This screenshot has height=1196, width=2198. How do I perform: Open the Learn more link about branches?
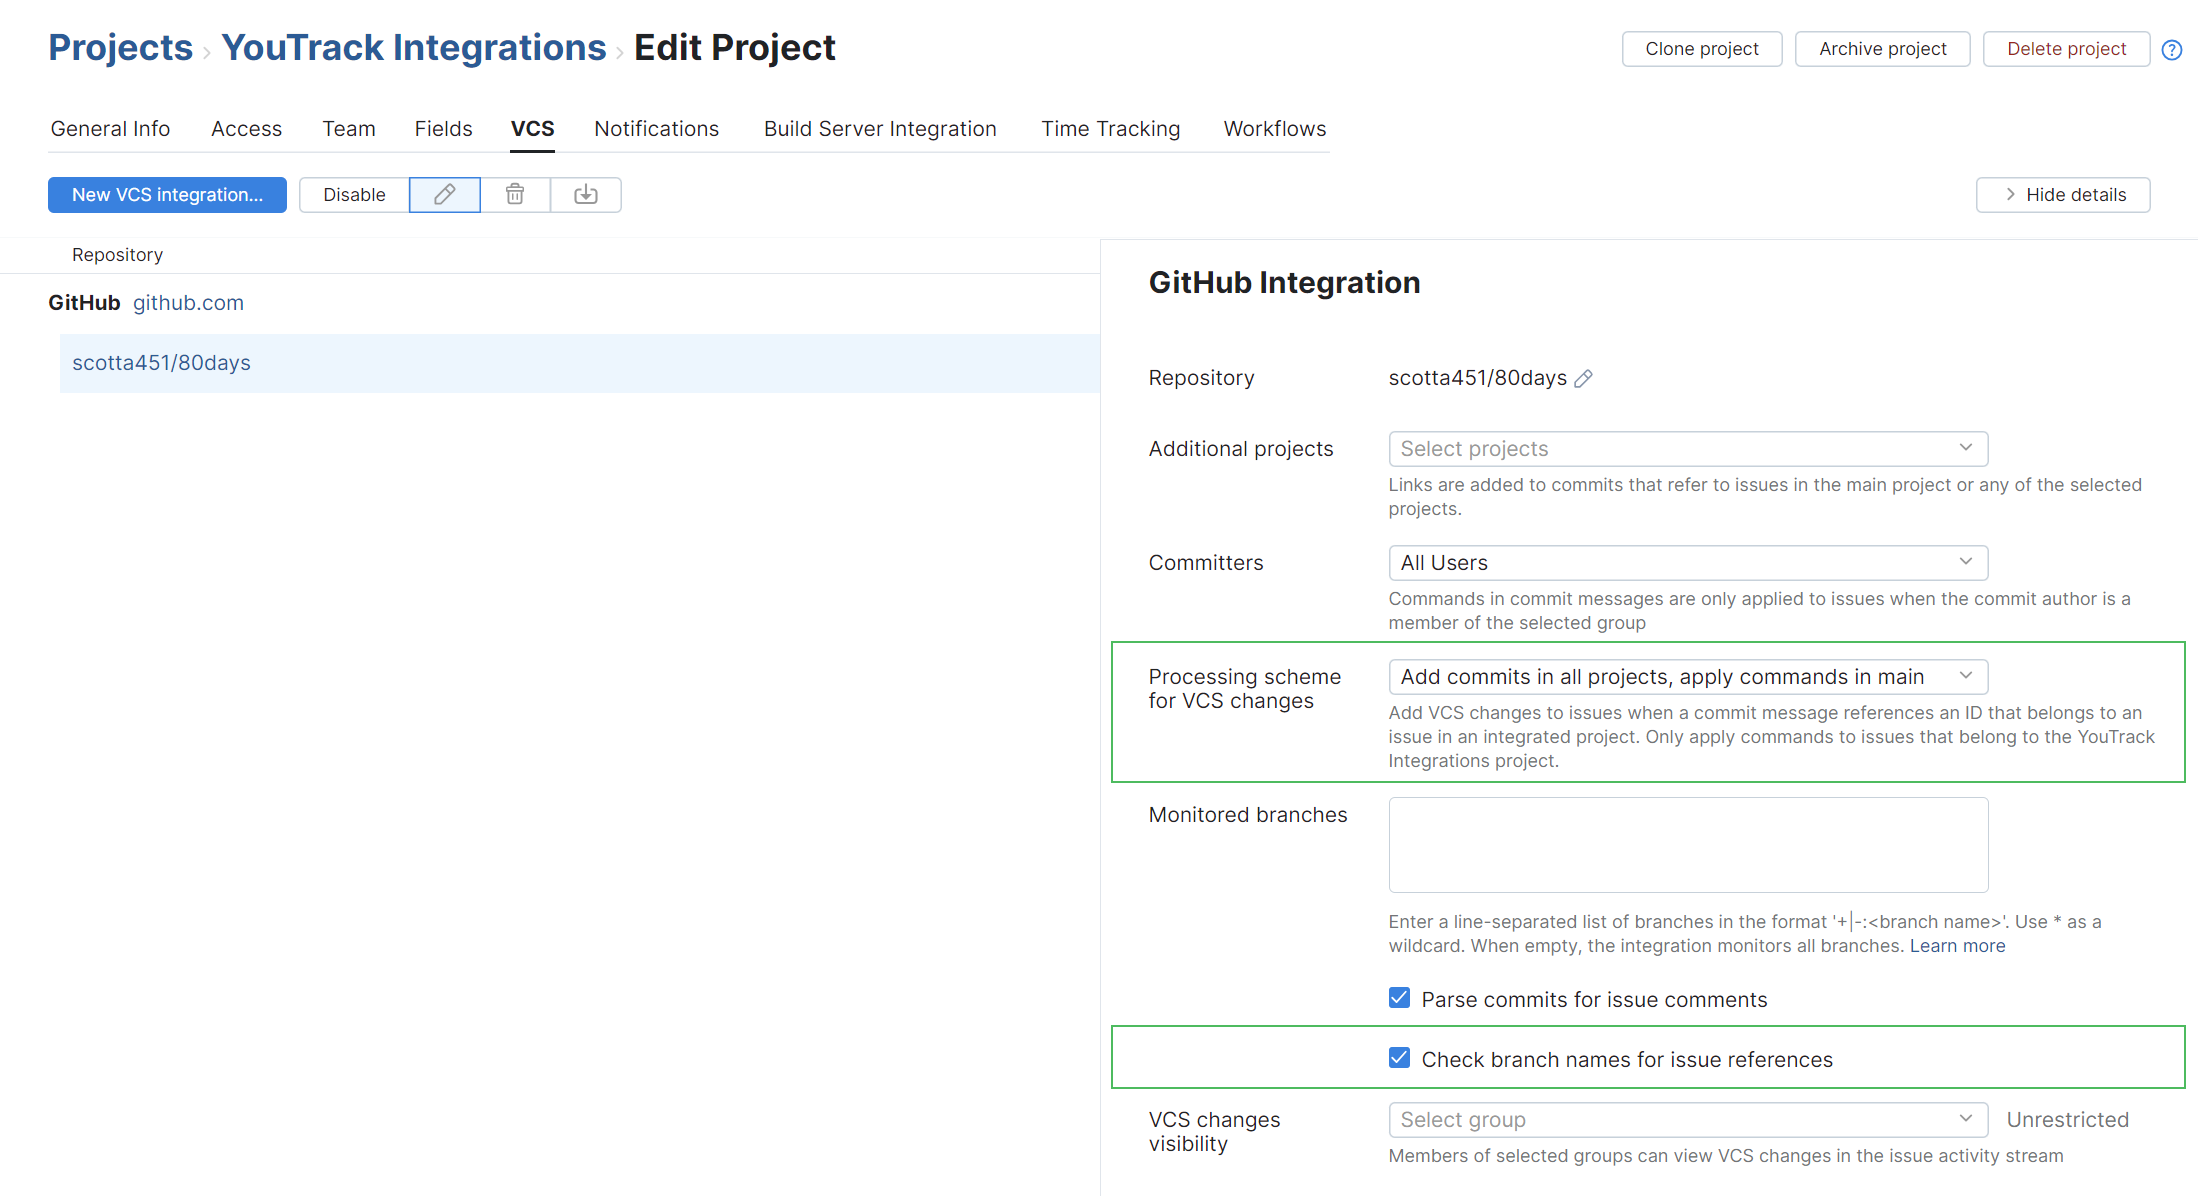click(1957, 945)
